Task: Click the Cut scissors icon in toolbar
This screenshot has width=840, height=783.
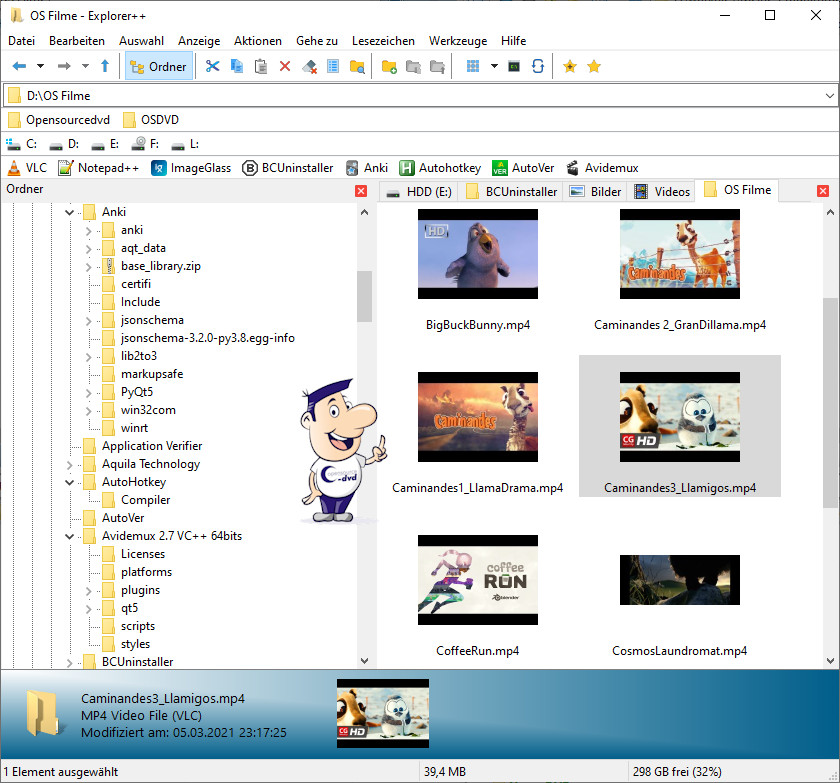Action: pyautogui.click(x=212, y=66)
